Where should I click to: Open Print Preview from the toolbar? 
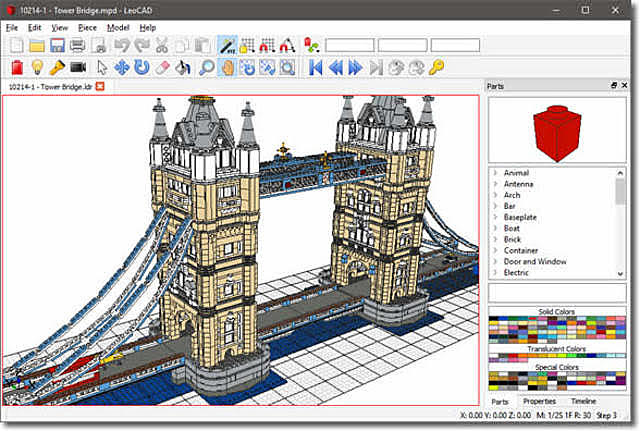99,45
